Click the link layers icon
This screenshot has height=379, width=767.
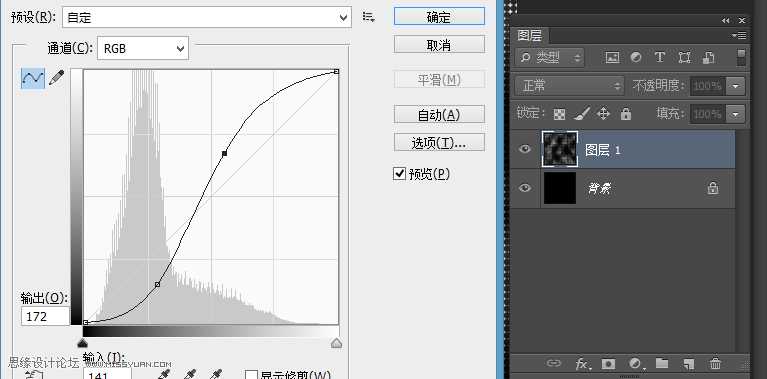pyautogui.click(x=554, y=363)
